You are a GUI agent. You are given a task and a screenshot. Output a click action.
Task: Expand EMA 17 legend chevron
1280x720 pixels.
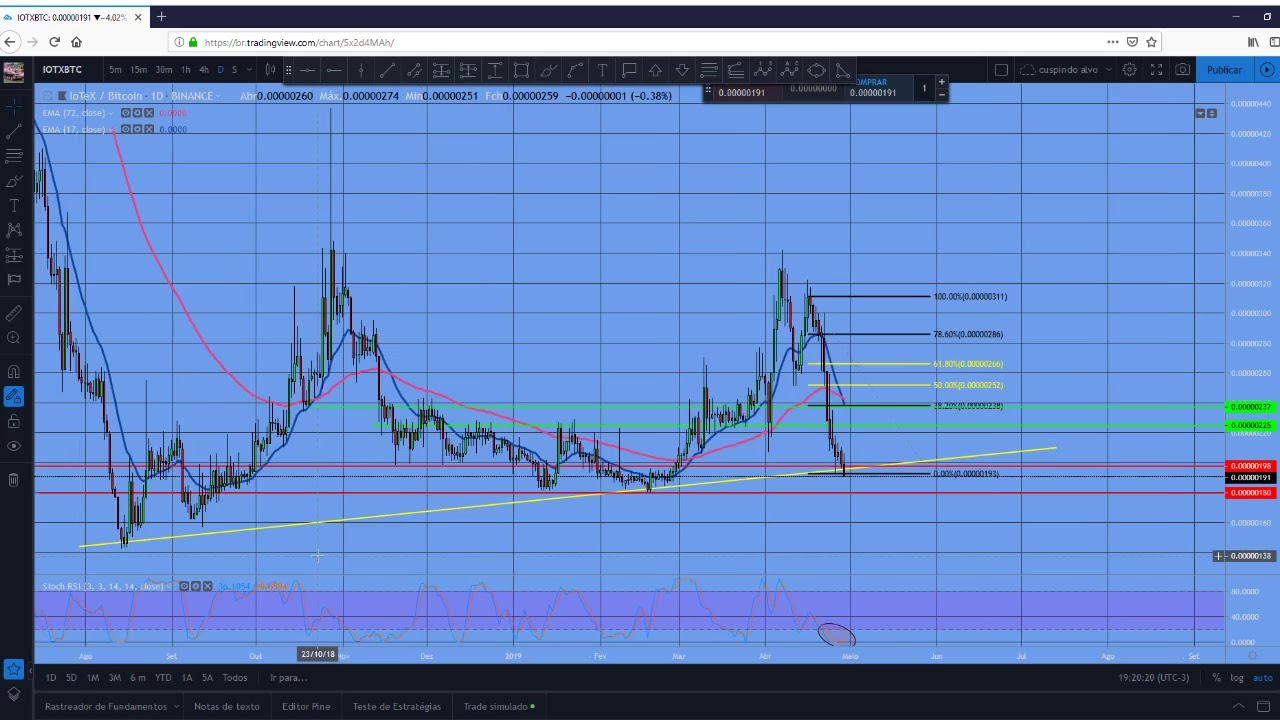[x=112, y=129]
